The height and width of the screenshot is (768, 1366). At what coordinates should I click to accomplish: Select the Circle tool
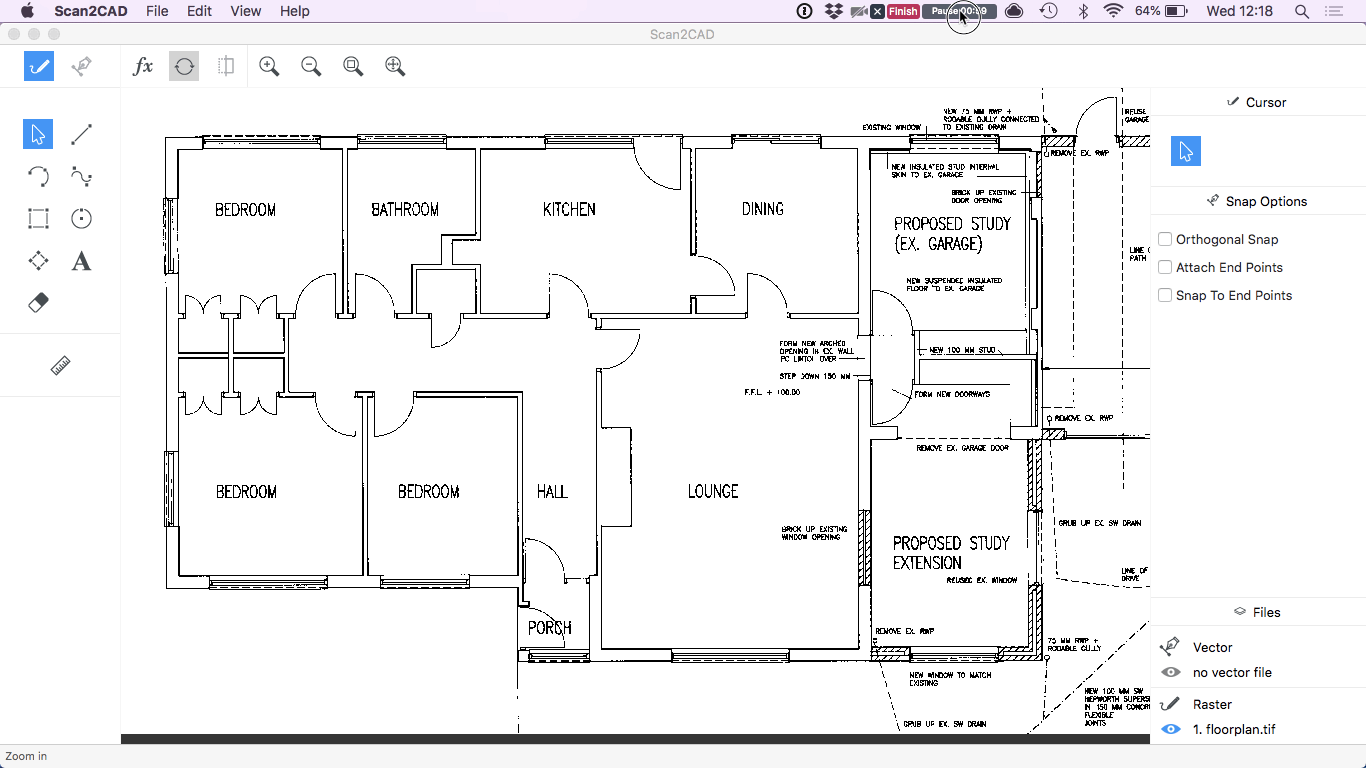click(81, 218)
